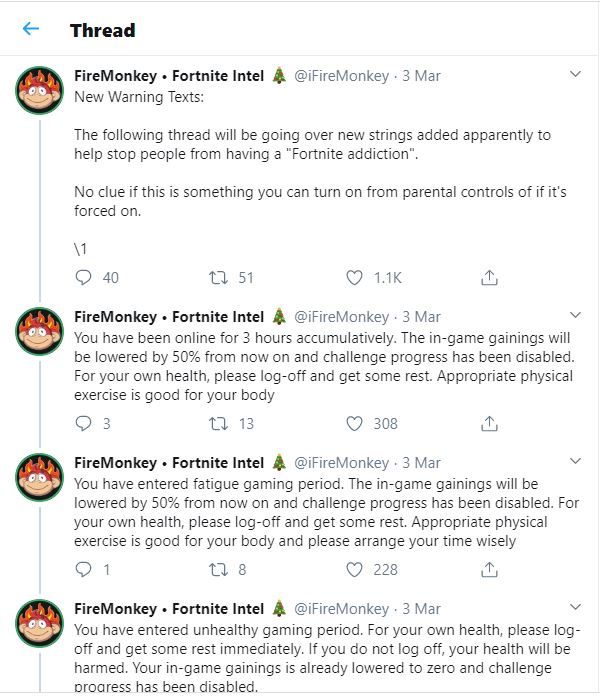
Task: Open the chevron menu on the third tweet
Action: pyautogui.click(x=575, y=461)
